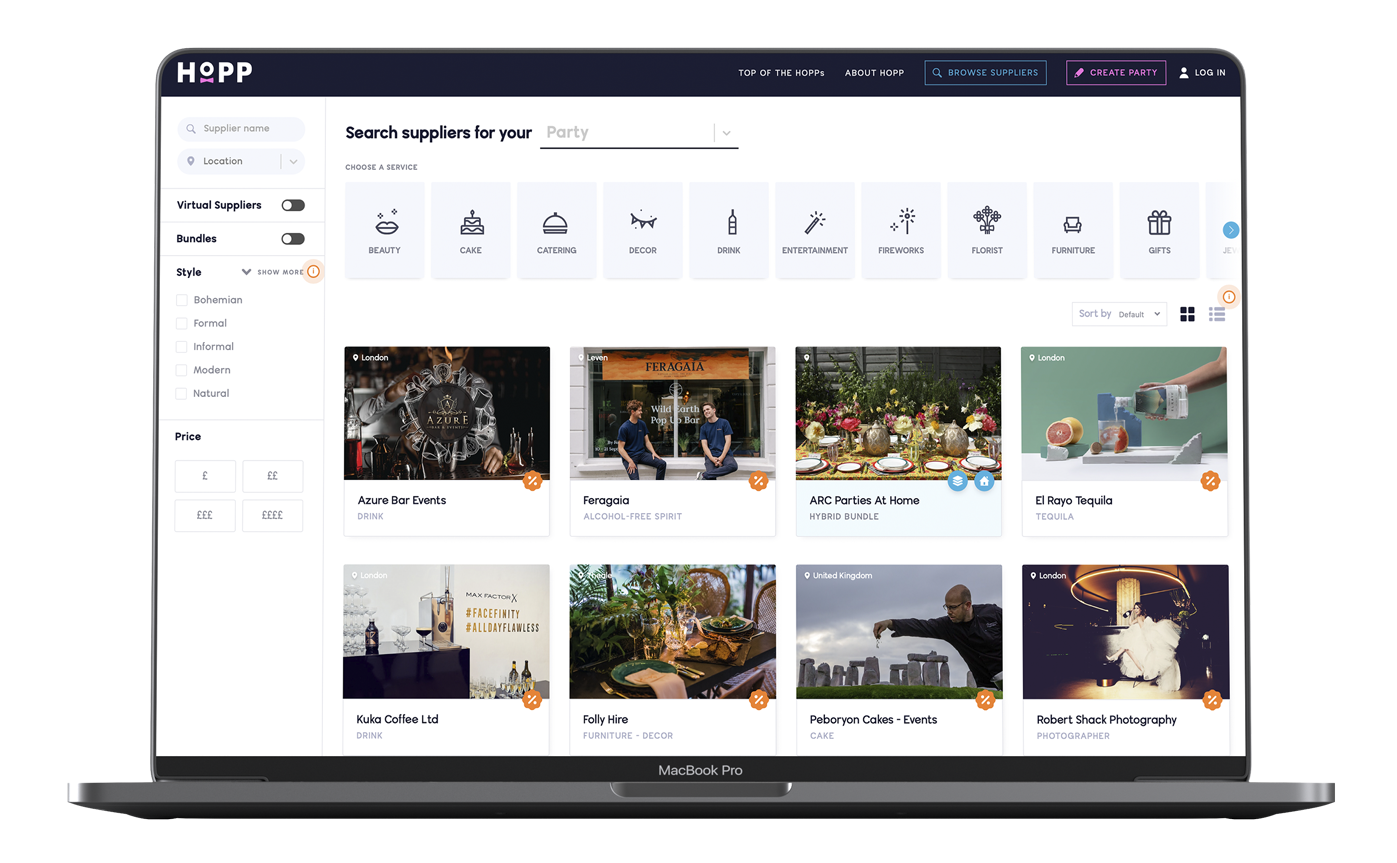
Task: Select the Florist service tile
Action: pyautogui.click(x=987, y=230)
